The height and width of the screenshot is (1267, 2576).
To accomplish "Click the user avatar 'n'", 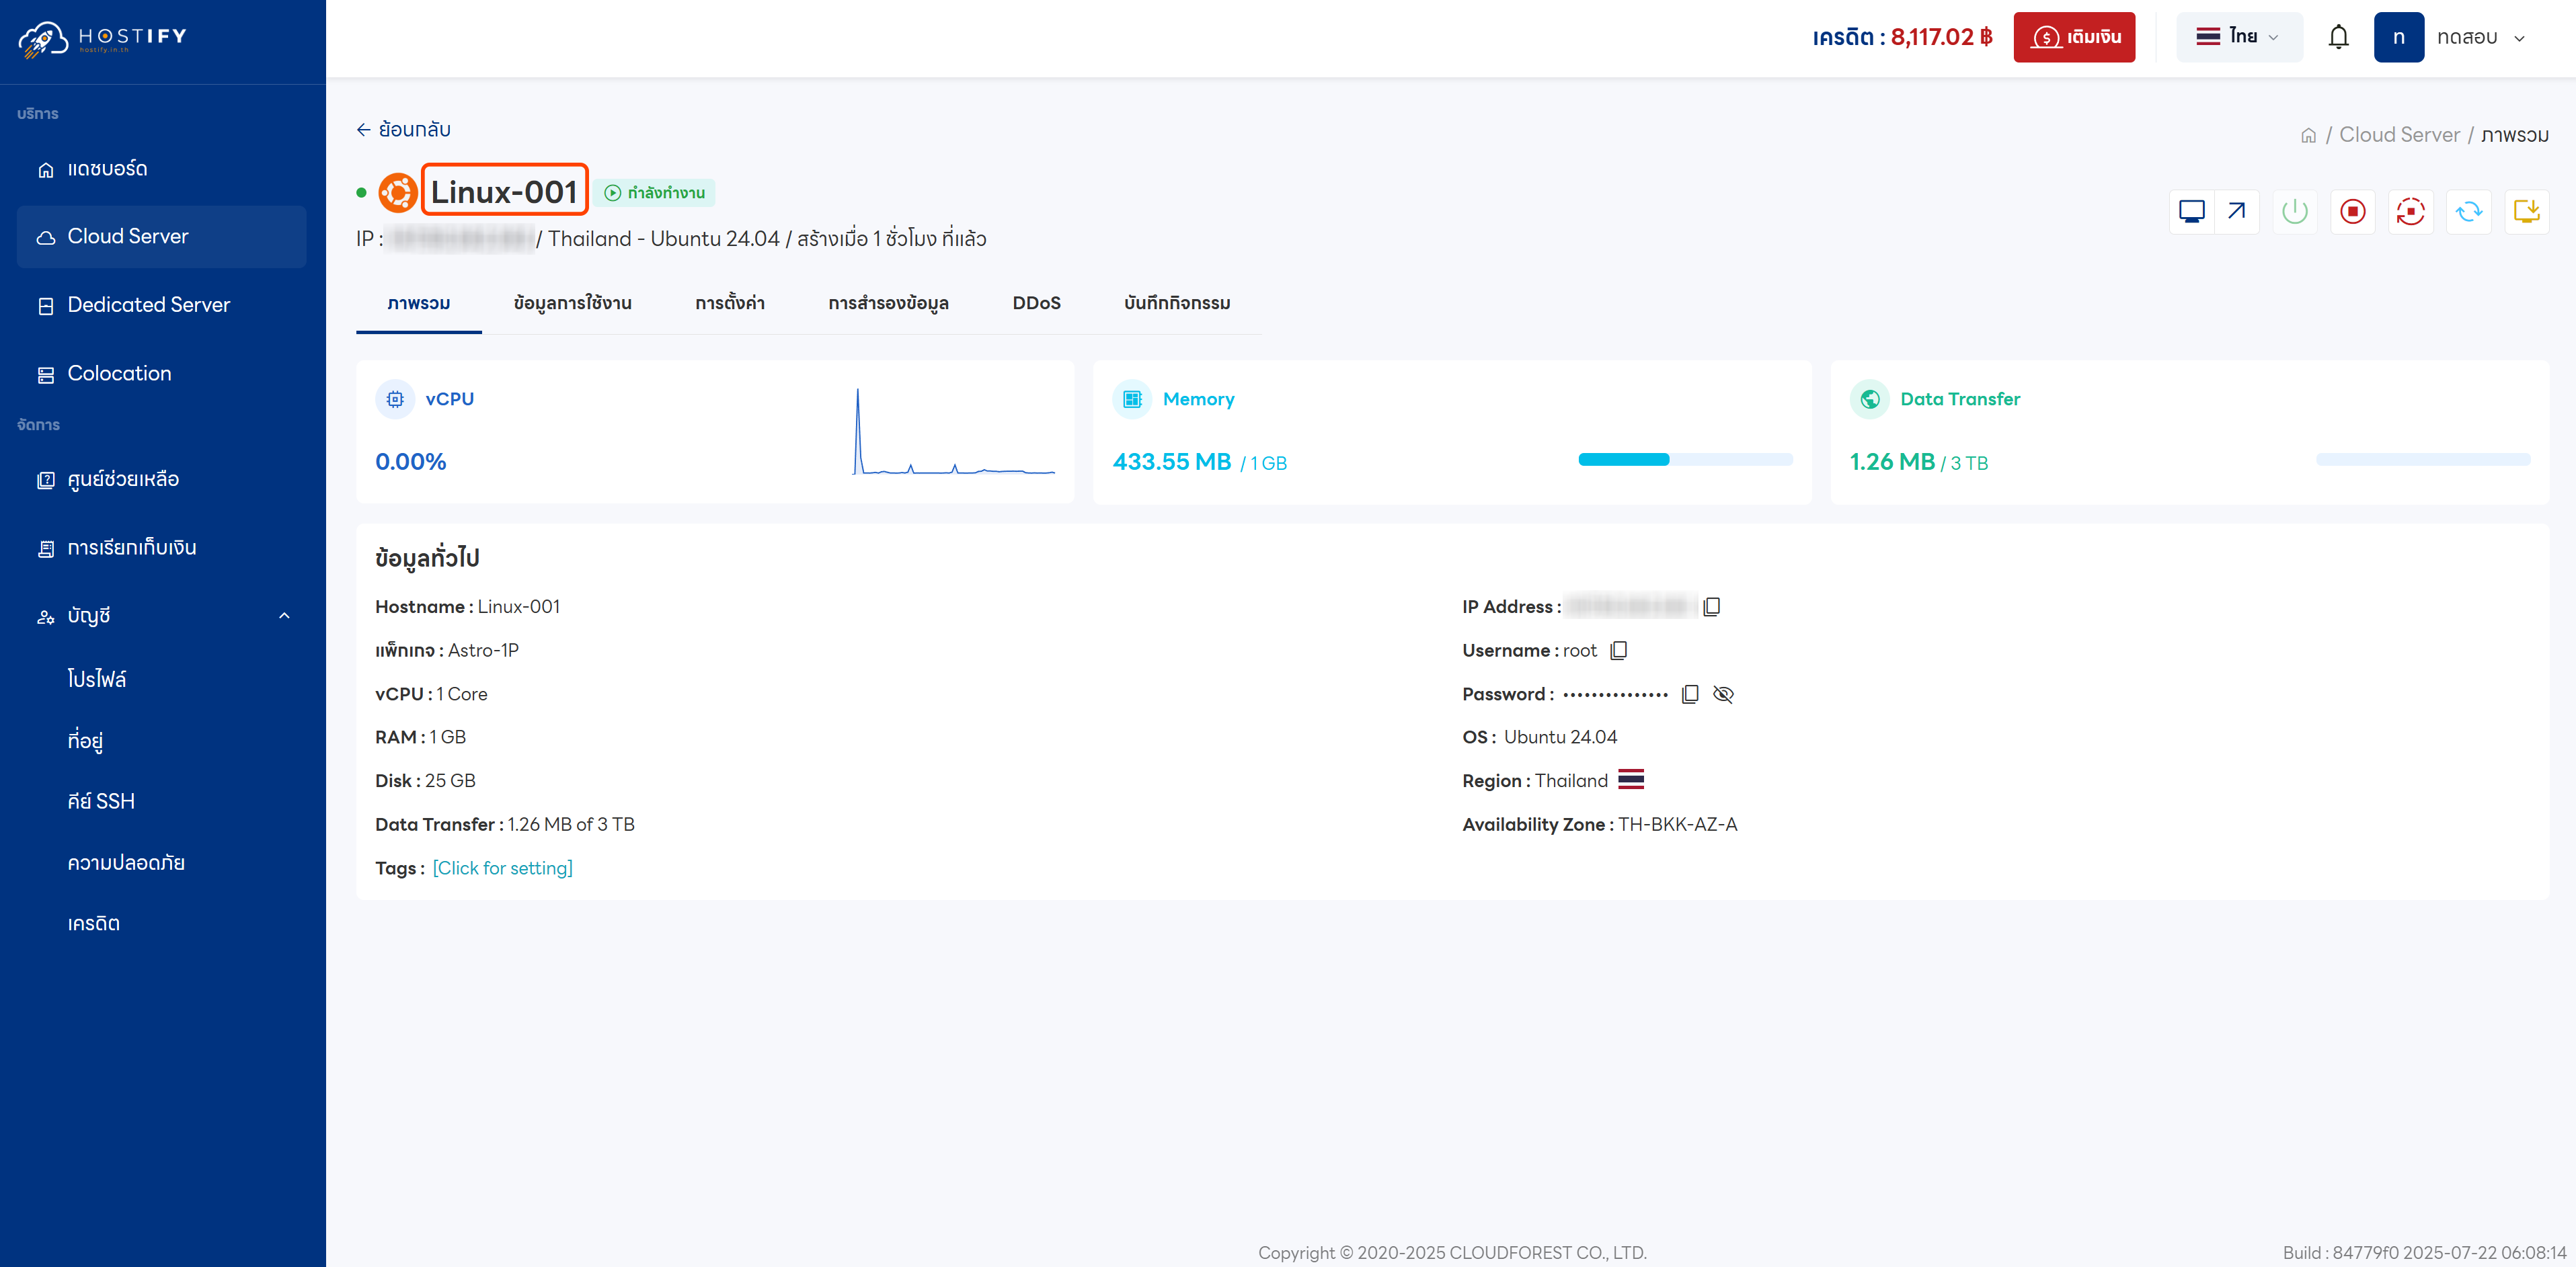I will (2398, 37).
